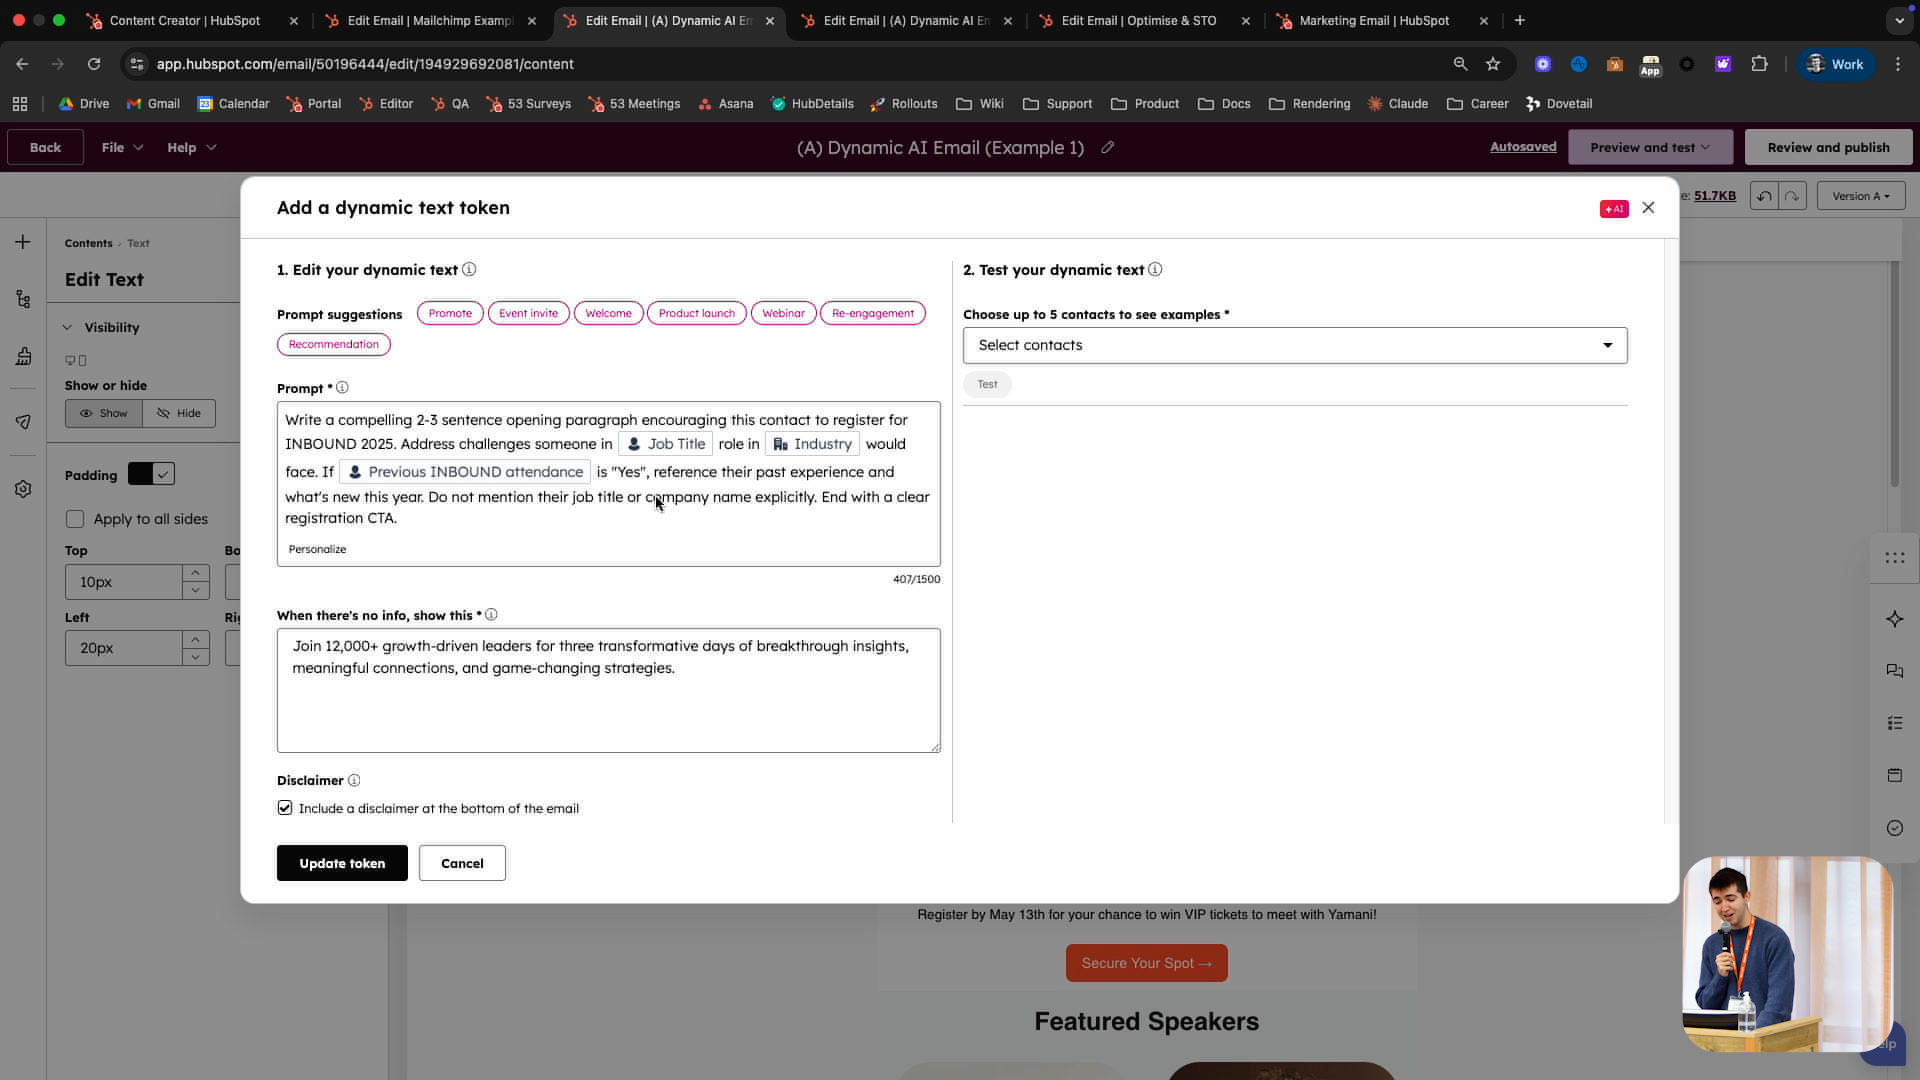Click the info icon next to Disclaimer
The image size is (1920, 1080).
pos(353,780)
